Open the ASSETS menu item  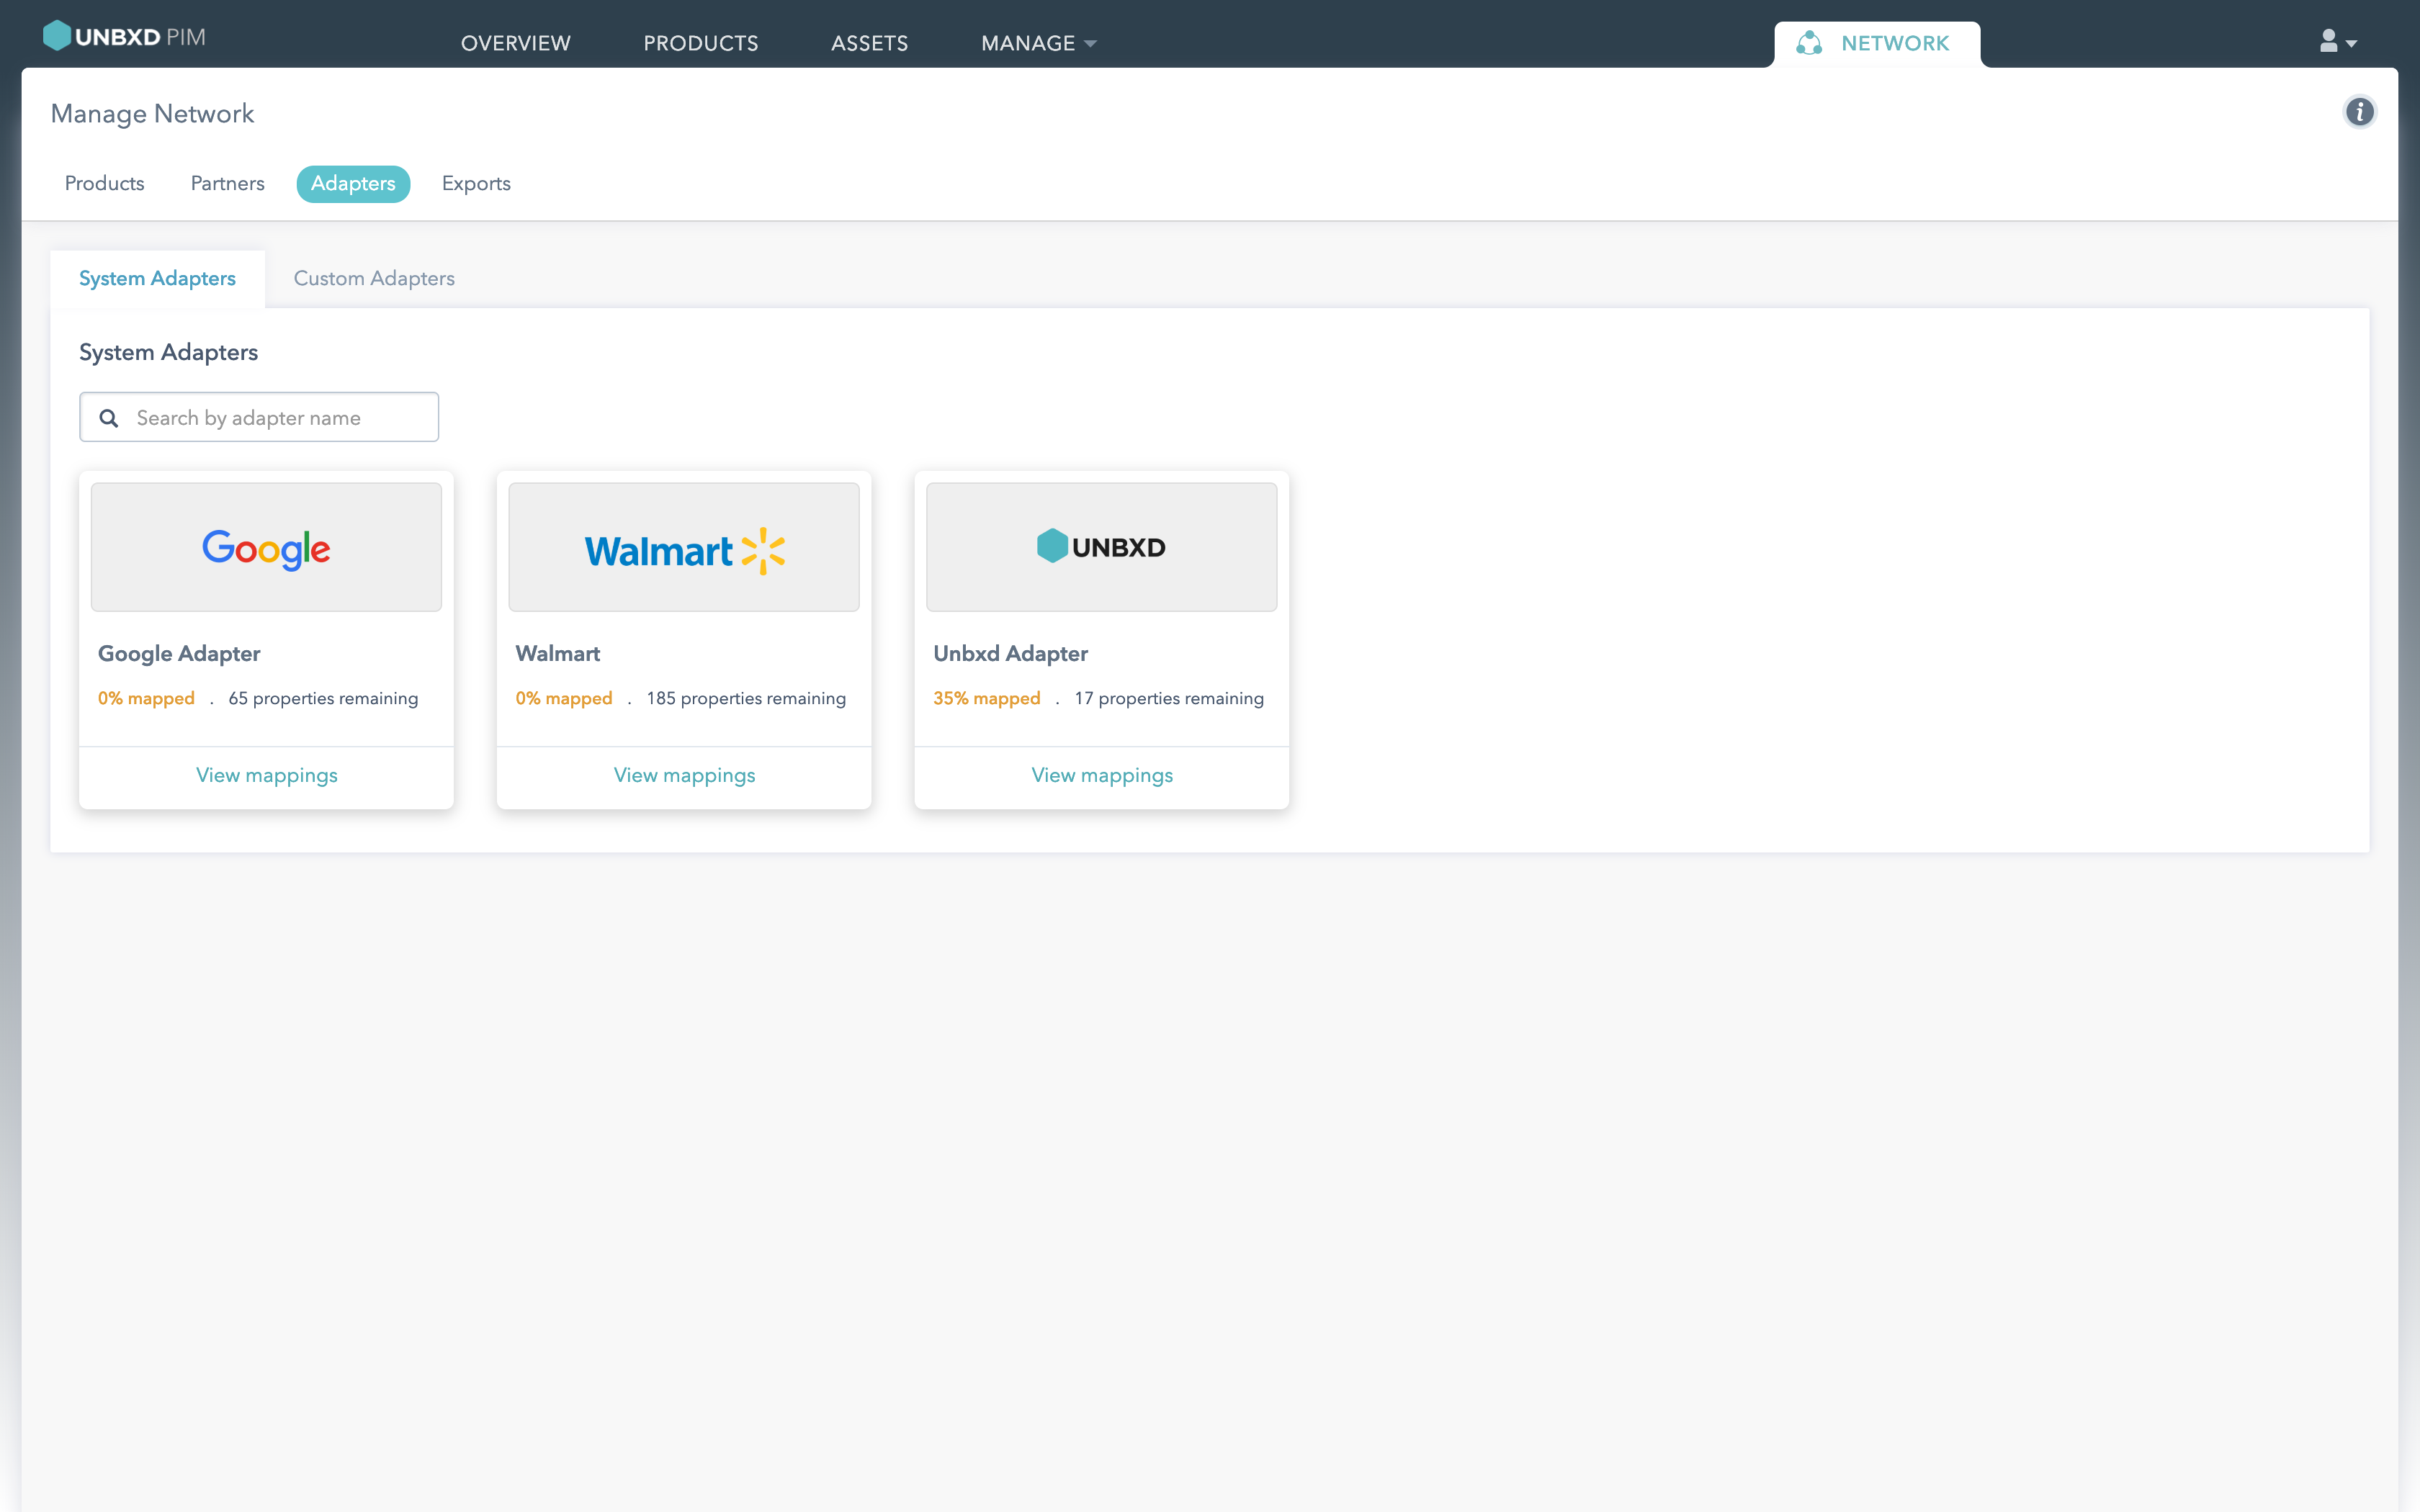click(870, 43)
